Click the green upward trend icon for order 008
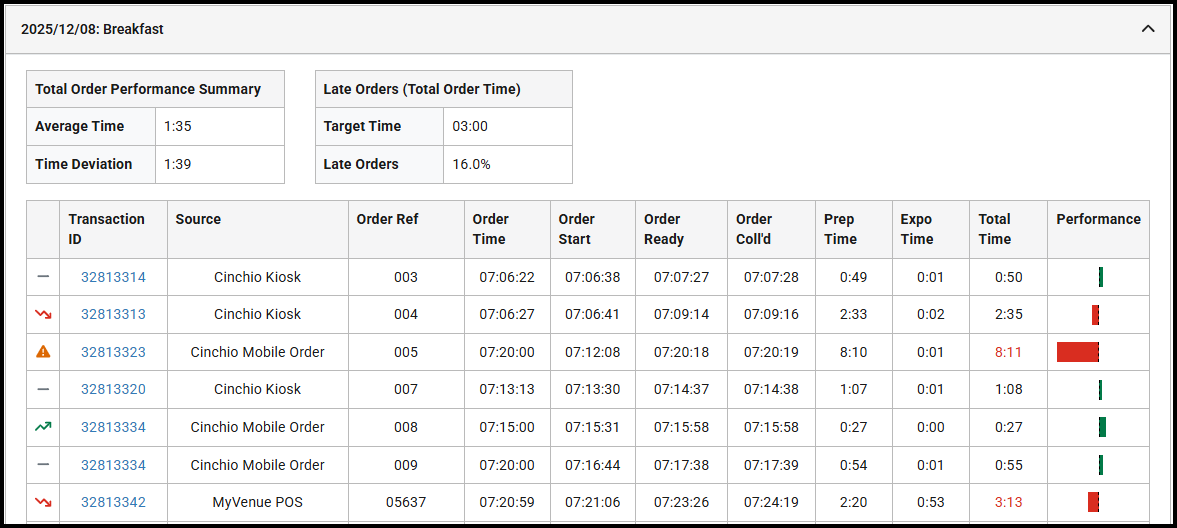 click(43, 427)
